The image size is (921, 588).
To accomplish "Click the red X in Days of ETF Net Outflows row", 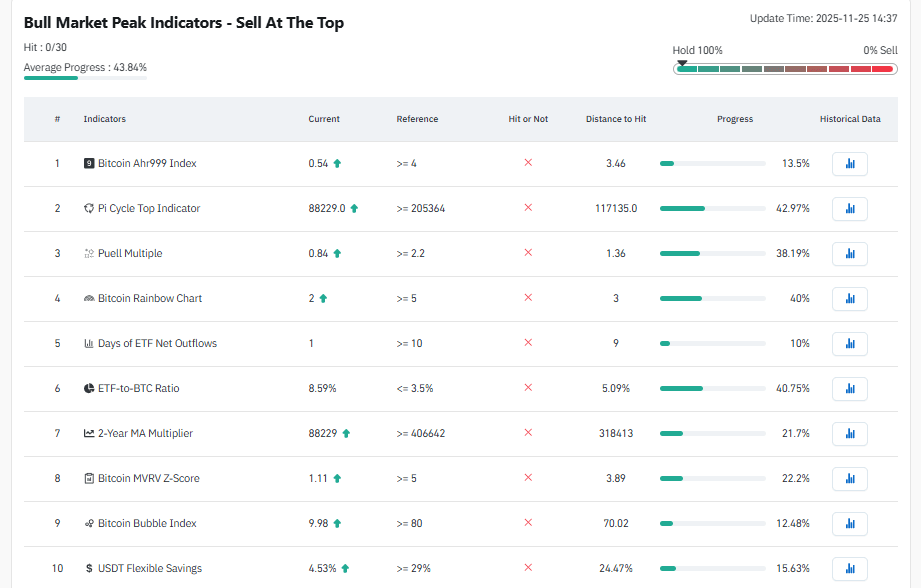I will [528, 343].
